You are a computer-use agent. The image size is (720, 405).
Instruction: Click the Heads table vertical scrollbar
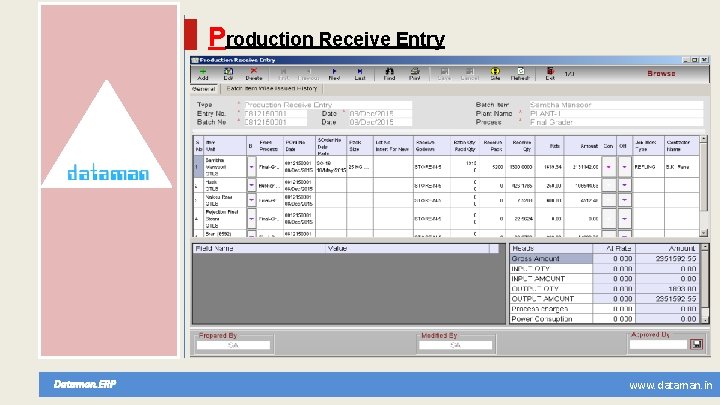point(705,283)
